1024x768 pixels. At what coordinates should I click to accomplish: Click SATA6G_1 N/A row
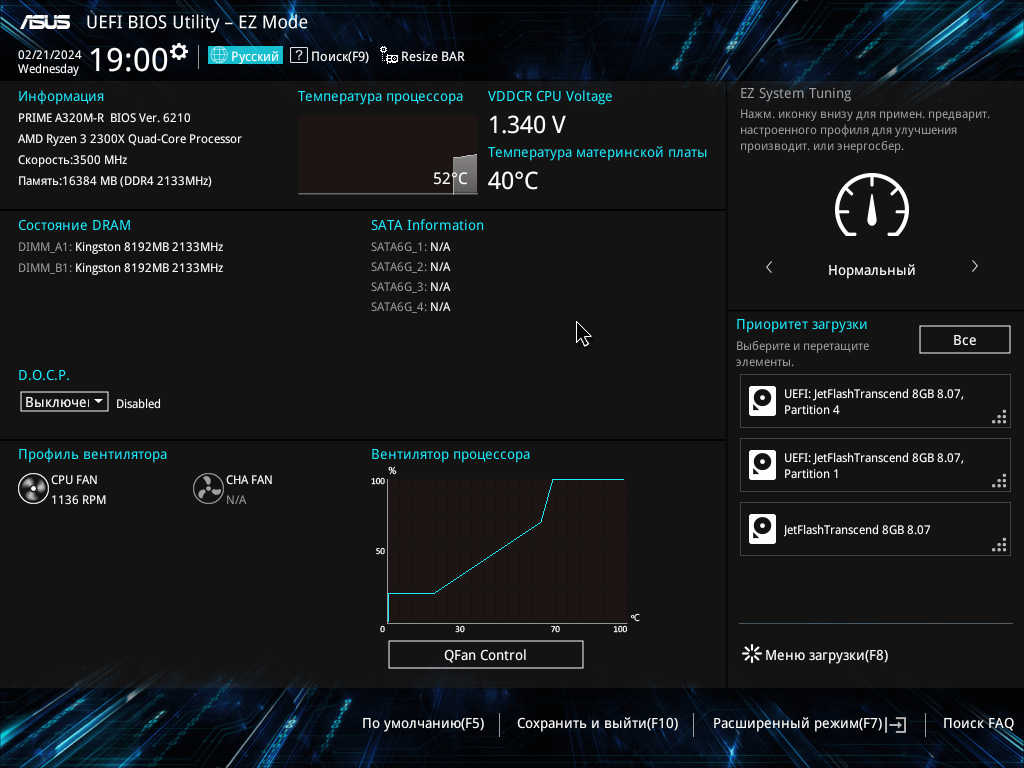[x=411, y=247]
